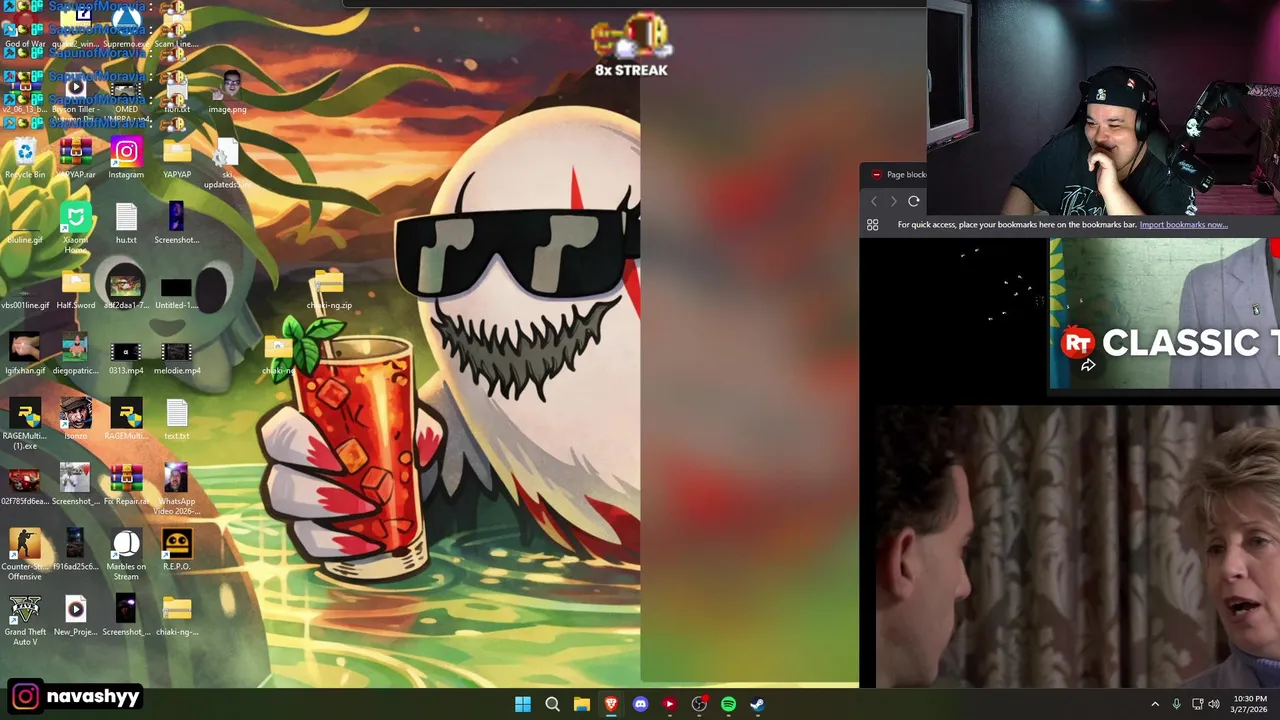Image resolution: width=1280 pixels, height=720 pixels.
Task: Show hidden system tray icons
Action: point(1155,704)
